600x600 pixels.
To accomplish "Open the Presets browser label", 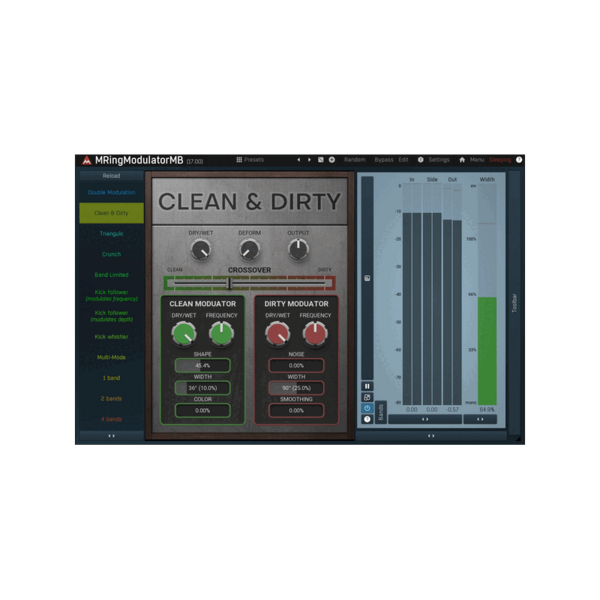I will click(x=254, y=160).
